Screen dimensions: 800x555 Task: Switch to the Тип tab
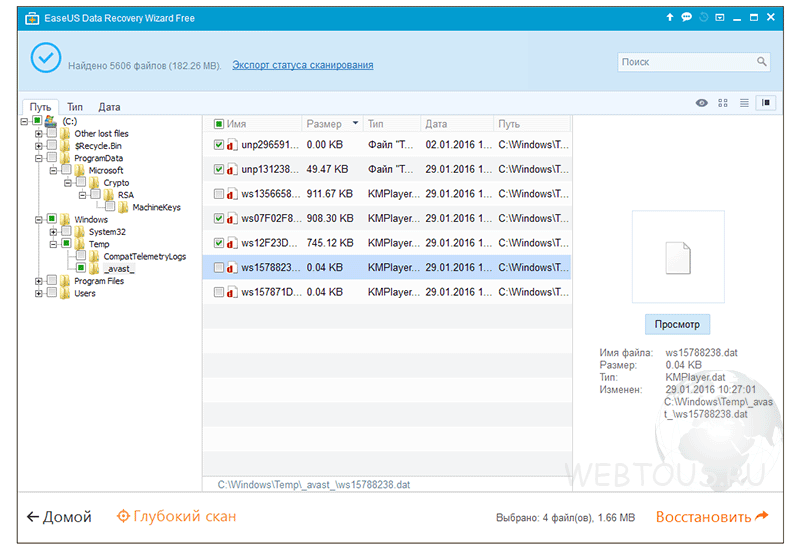(x=75, y=107)
